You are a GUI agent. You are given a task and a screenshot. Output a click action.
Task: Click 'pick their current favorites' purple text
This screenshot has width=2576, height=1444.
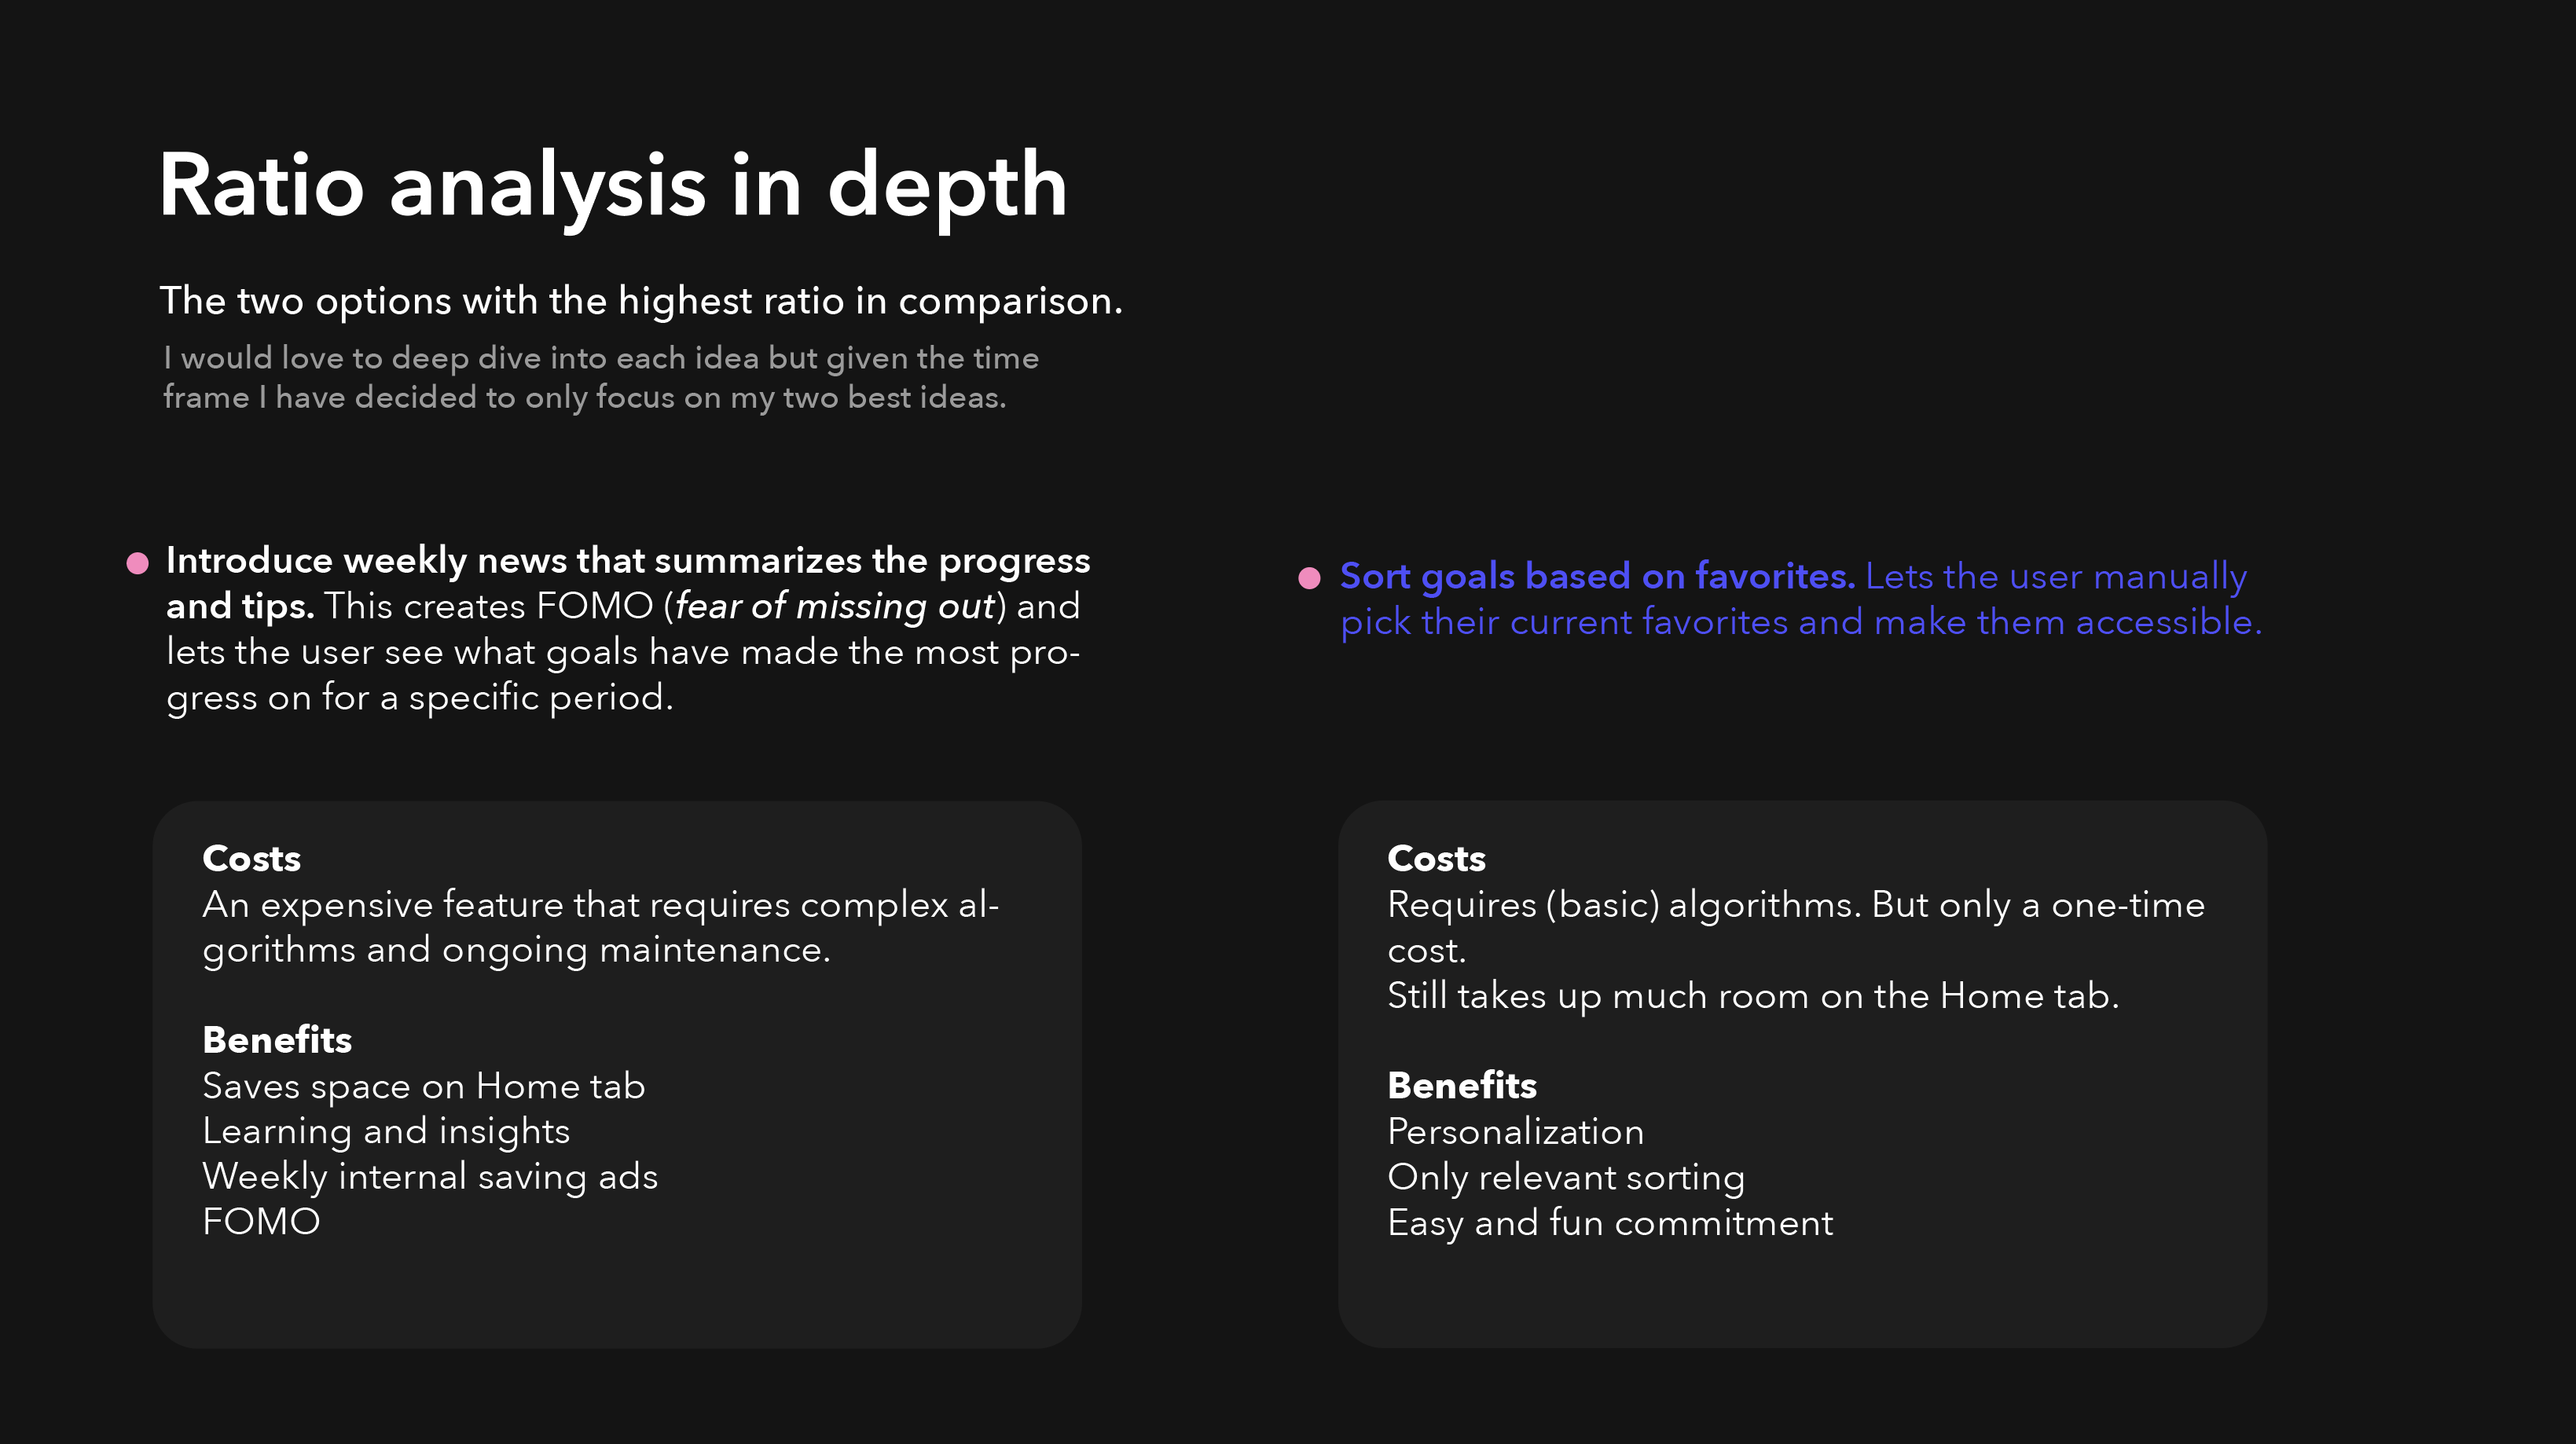click(x=1564, y=622)
